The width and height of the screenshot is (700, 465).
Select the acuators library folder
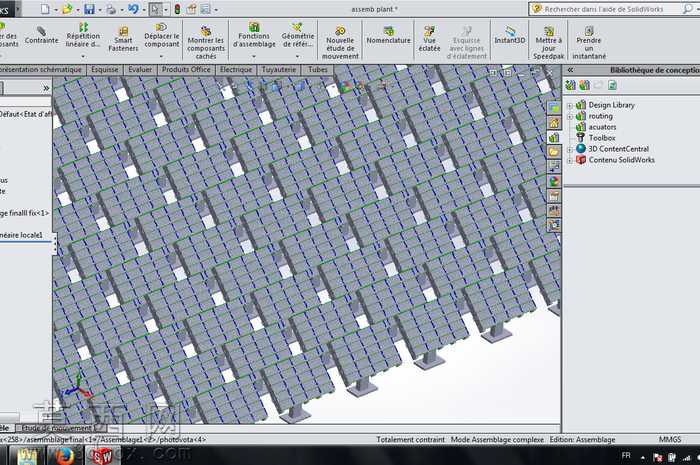click(602, 127)
